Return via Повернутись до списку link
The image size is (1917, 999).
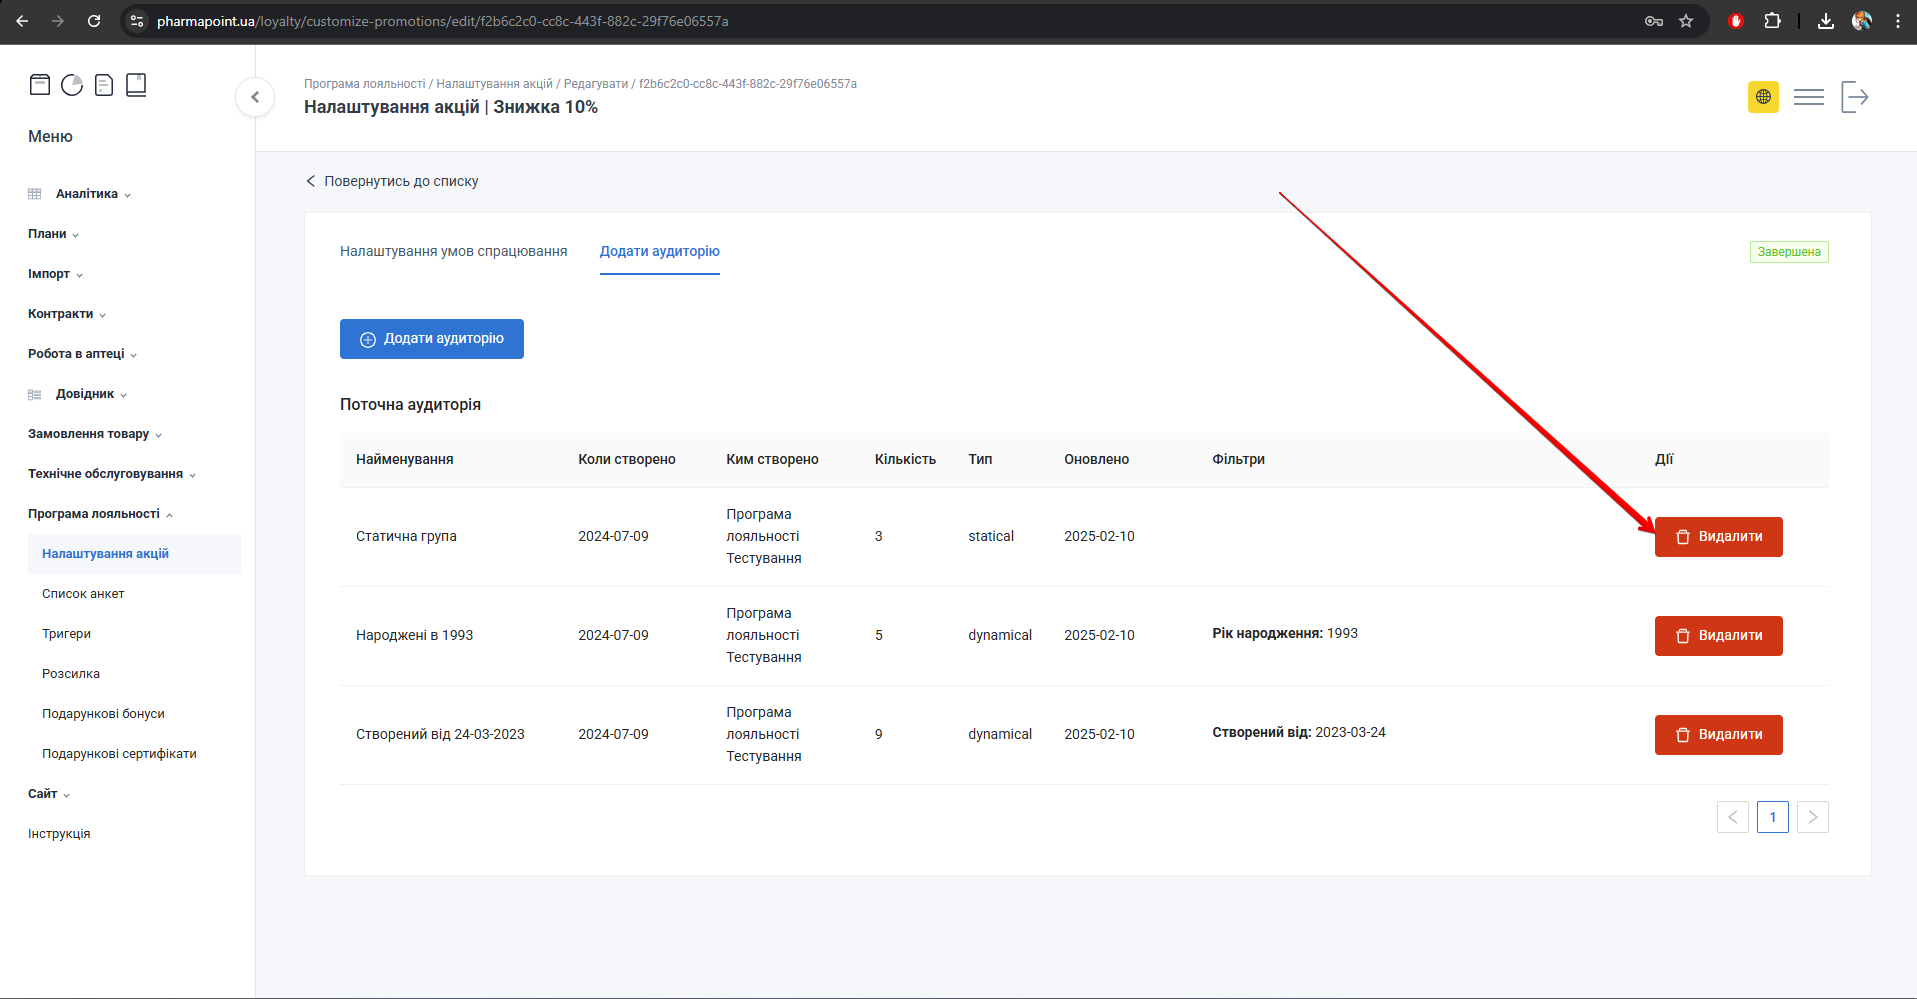[392, 181]
